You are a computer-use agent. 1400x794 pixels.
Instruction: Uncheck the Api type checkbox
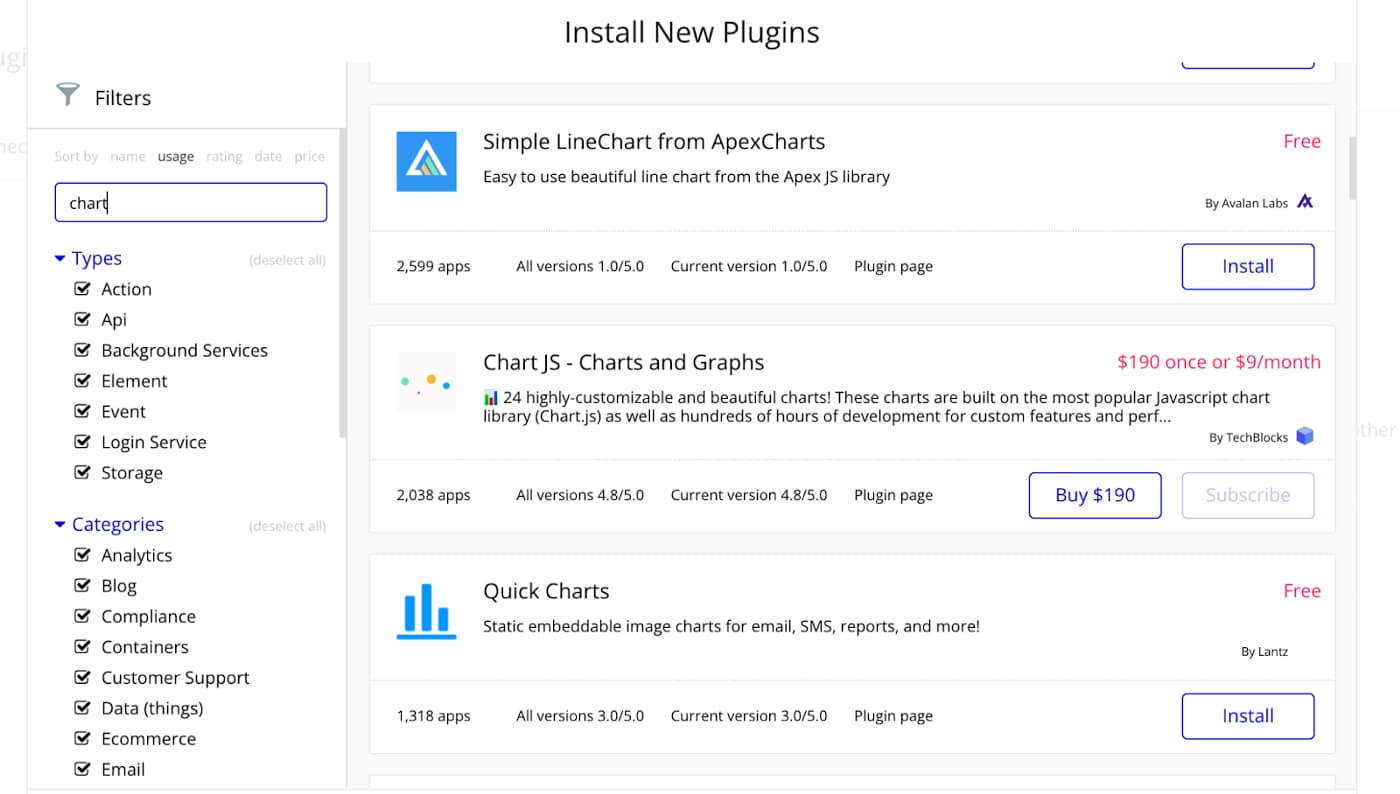tap(83, 320)
